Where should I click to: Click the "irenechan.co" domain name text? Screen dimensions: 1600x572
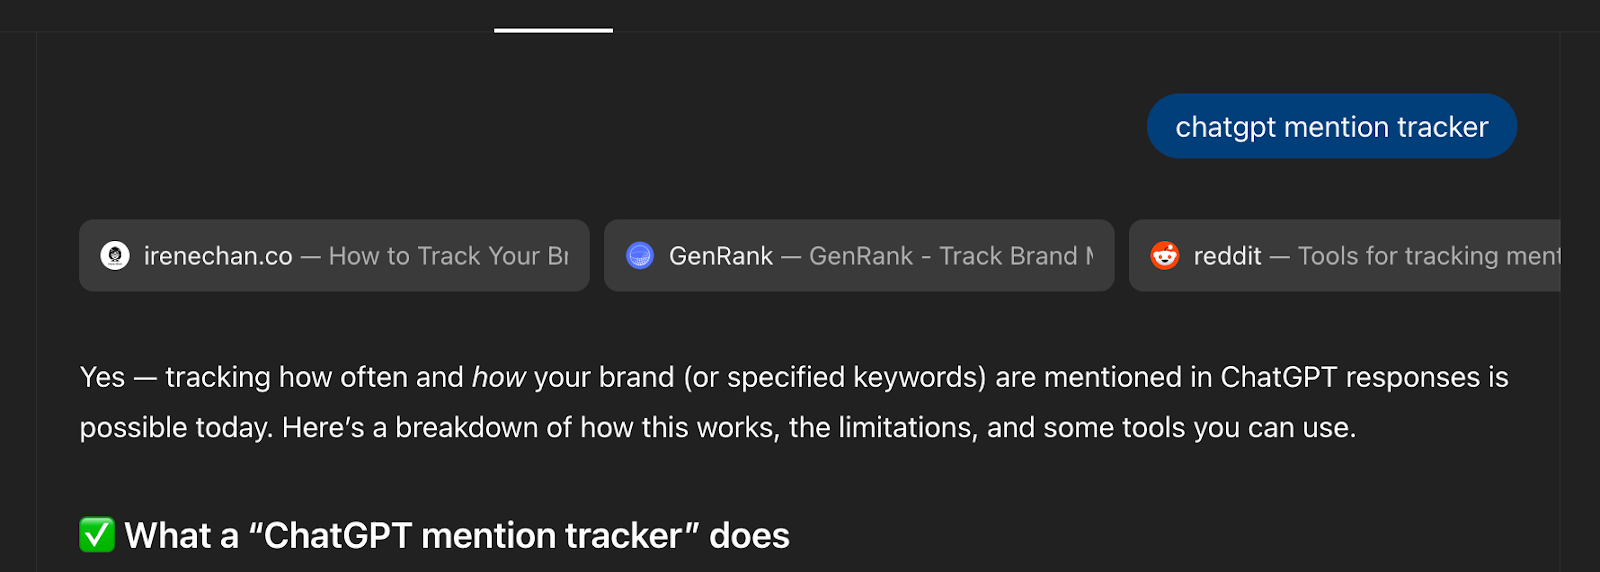(x=218, y=256)
